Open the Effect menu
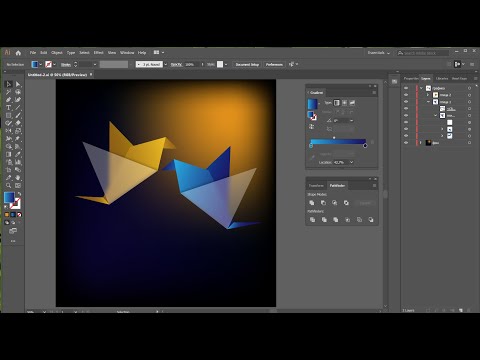This screenshot has height=360, width=480. click(98, 53)
